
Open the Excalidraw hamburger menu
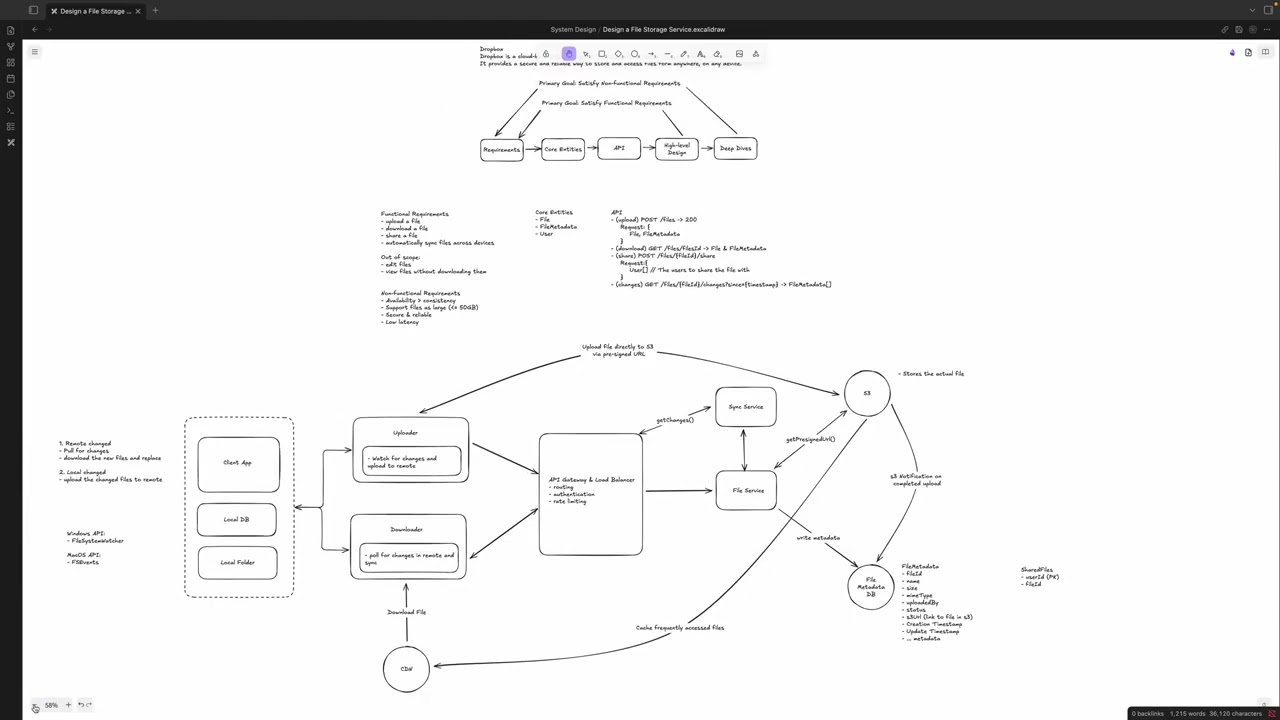tap(34, 52)
